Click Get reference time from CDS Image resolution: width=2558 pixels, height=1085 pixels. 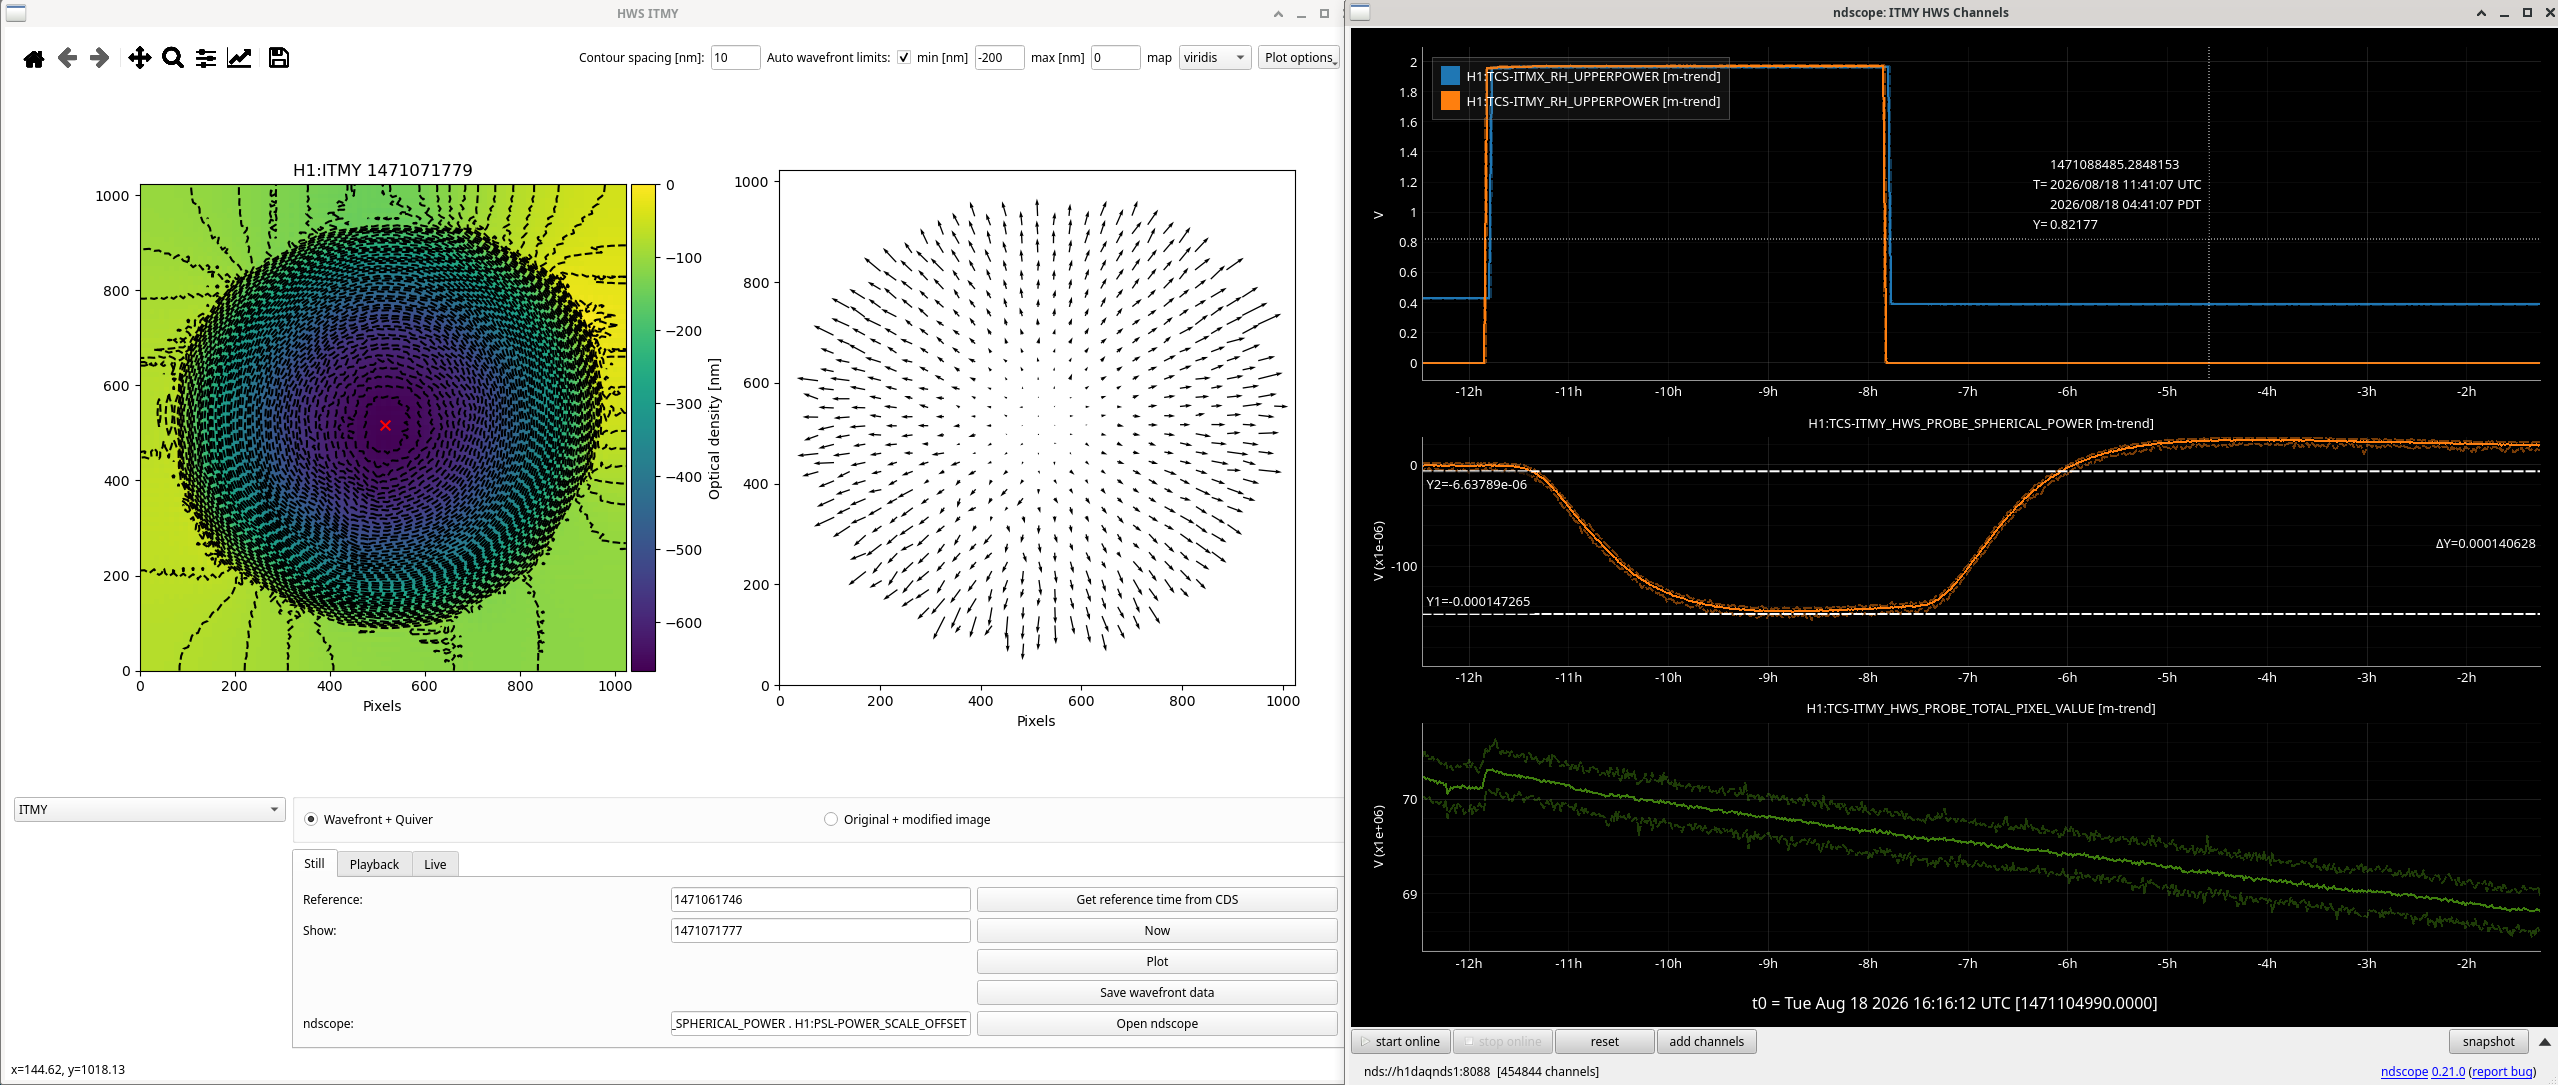pyautogui.click(x=1157, y=899)
